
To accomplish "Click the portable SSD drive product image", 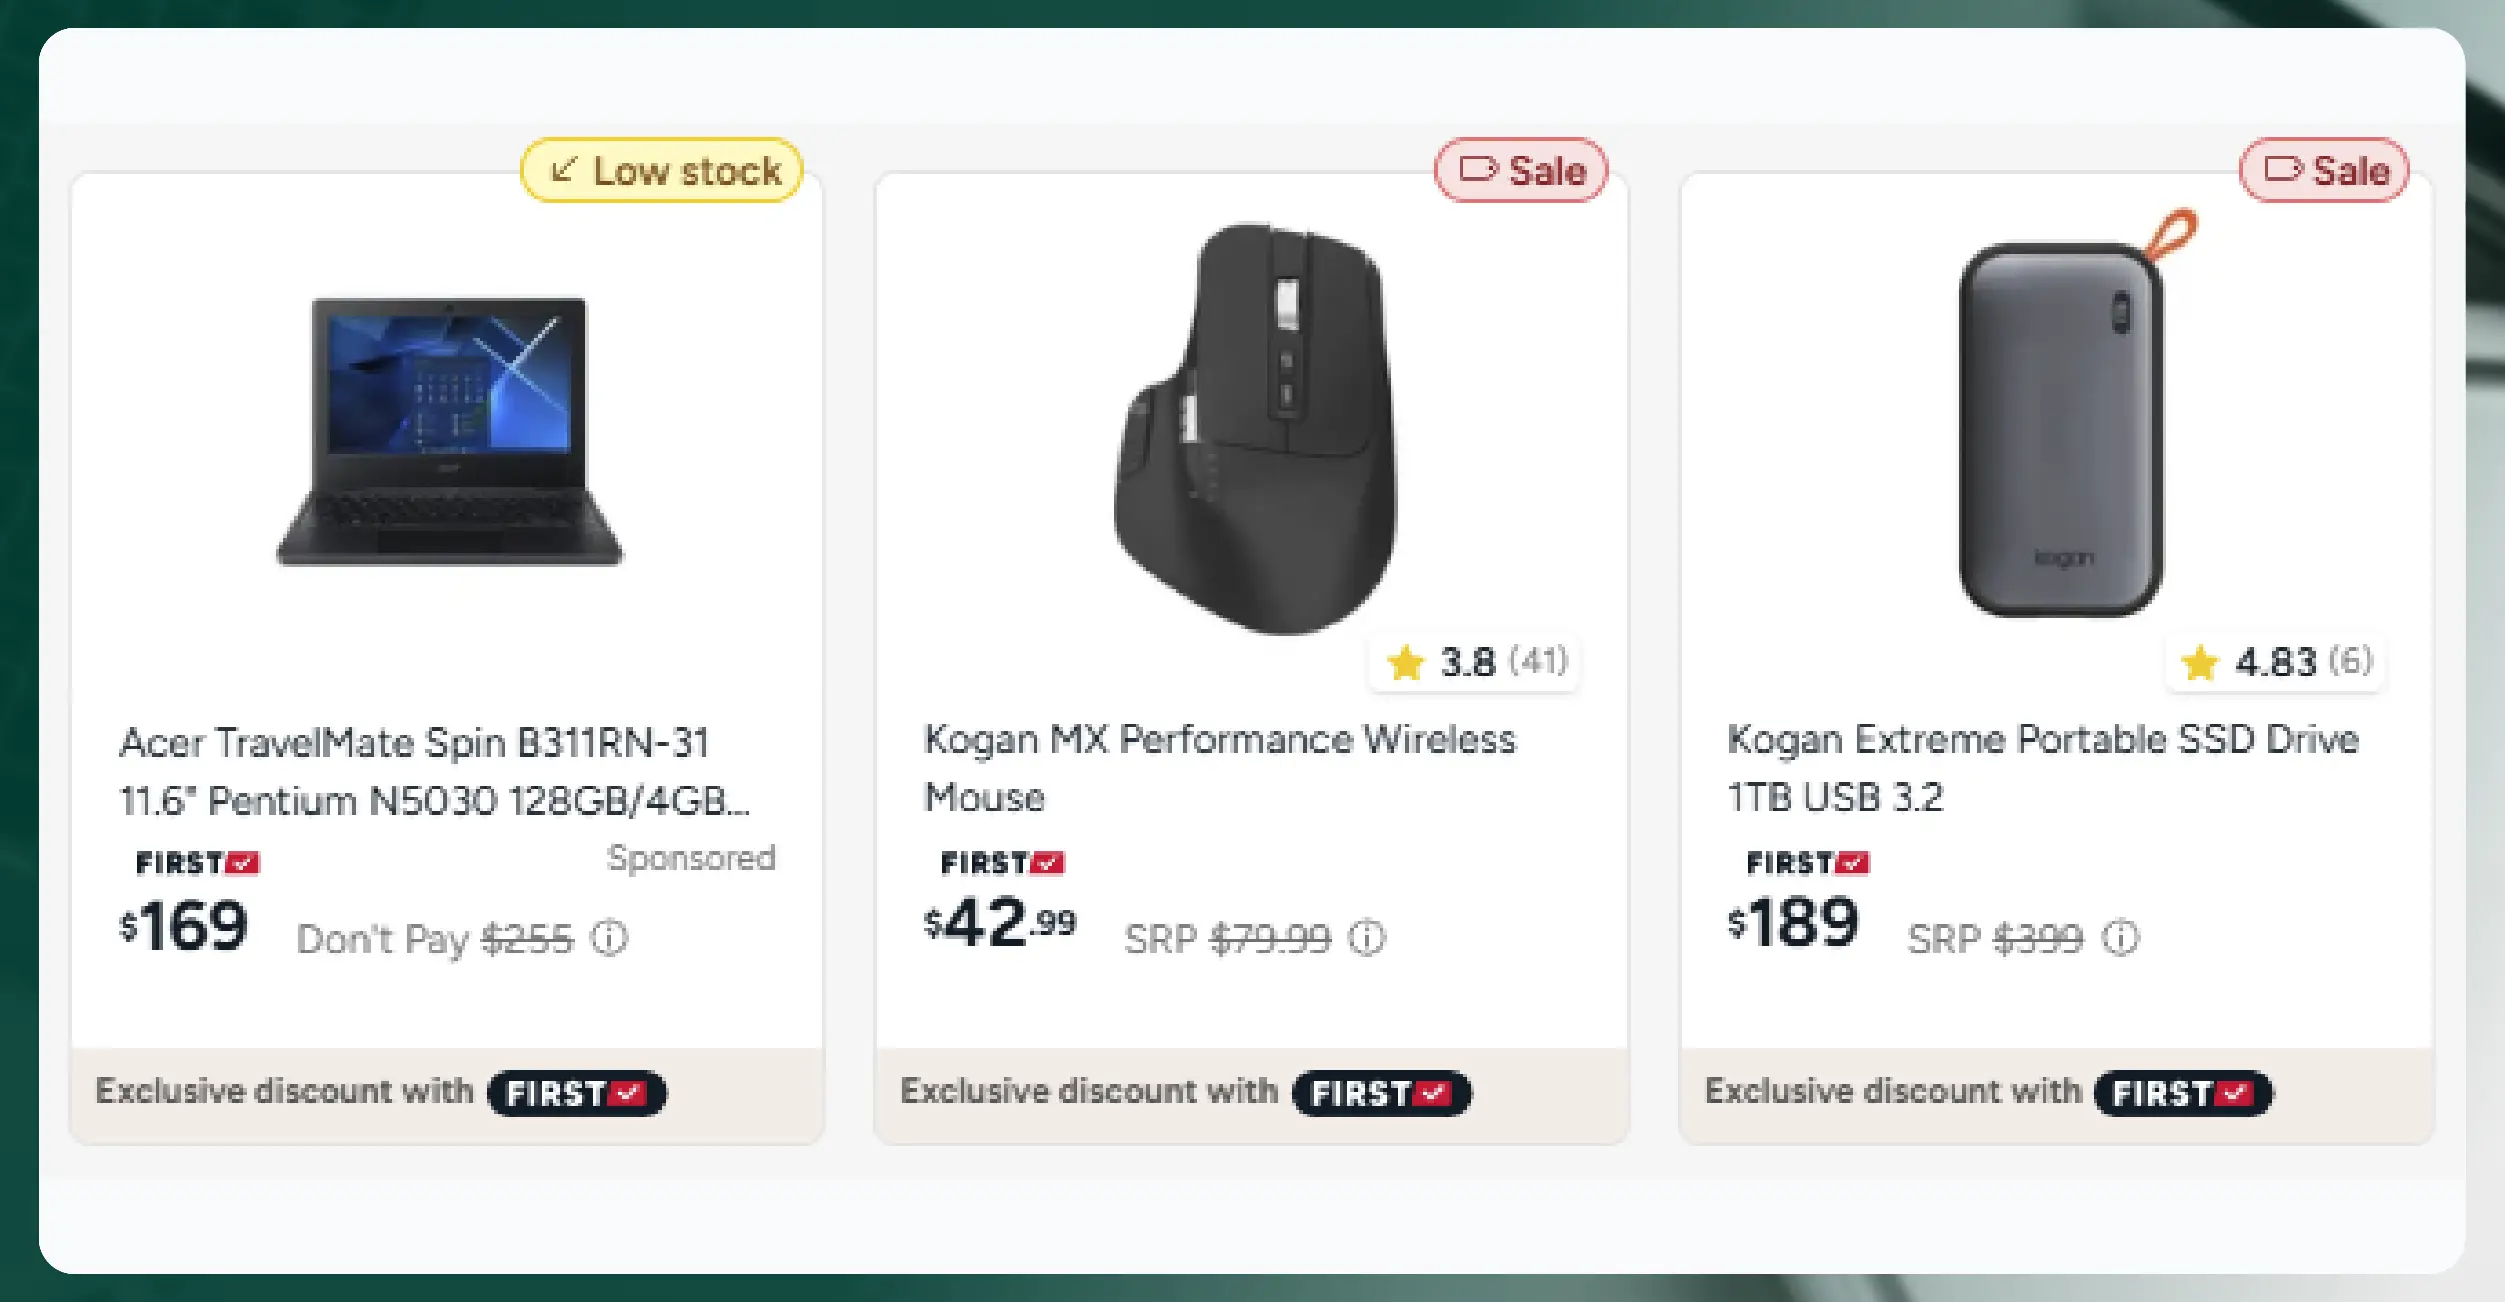I will (2064, 422).
